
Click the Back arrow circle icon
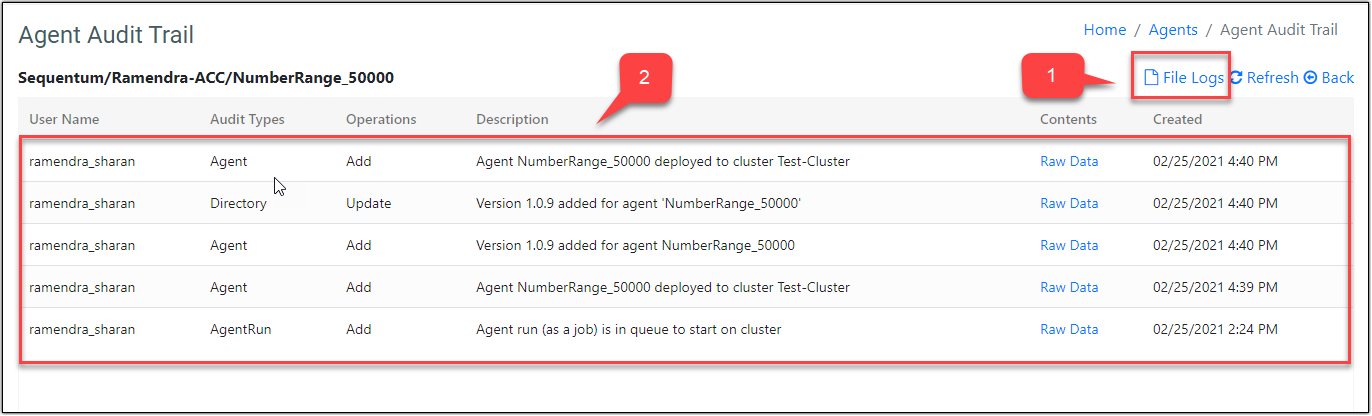[x=1310, y=78]
